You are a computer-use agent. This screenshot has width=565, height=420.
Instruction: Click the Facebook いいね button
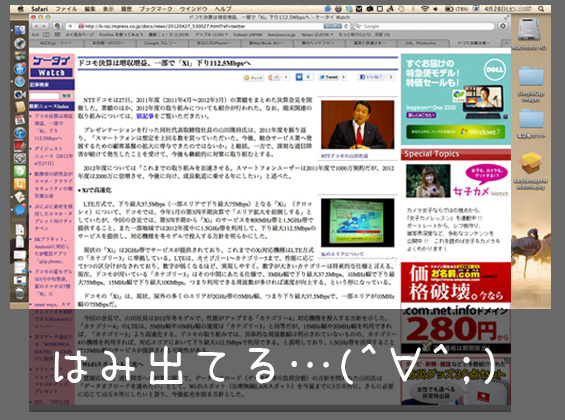pyautogui.click(x=372, y=77)
